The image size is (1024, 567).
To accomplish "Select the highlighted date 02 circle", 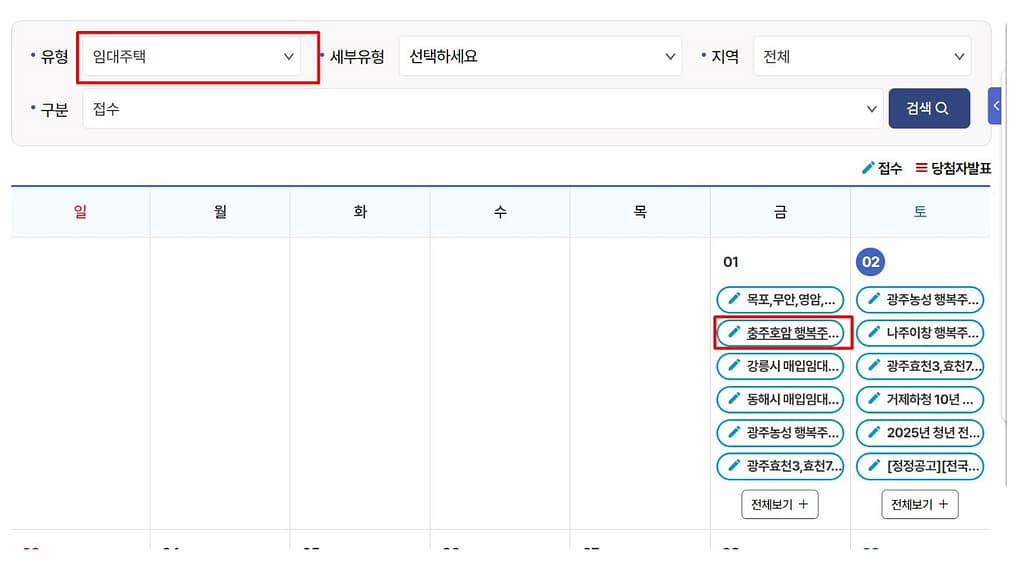I will [871, 262].
